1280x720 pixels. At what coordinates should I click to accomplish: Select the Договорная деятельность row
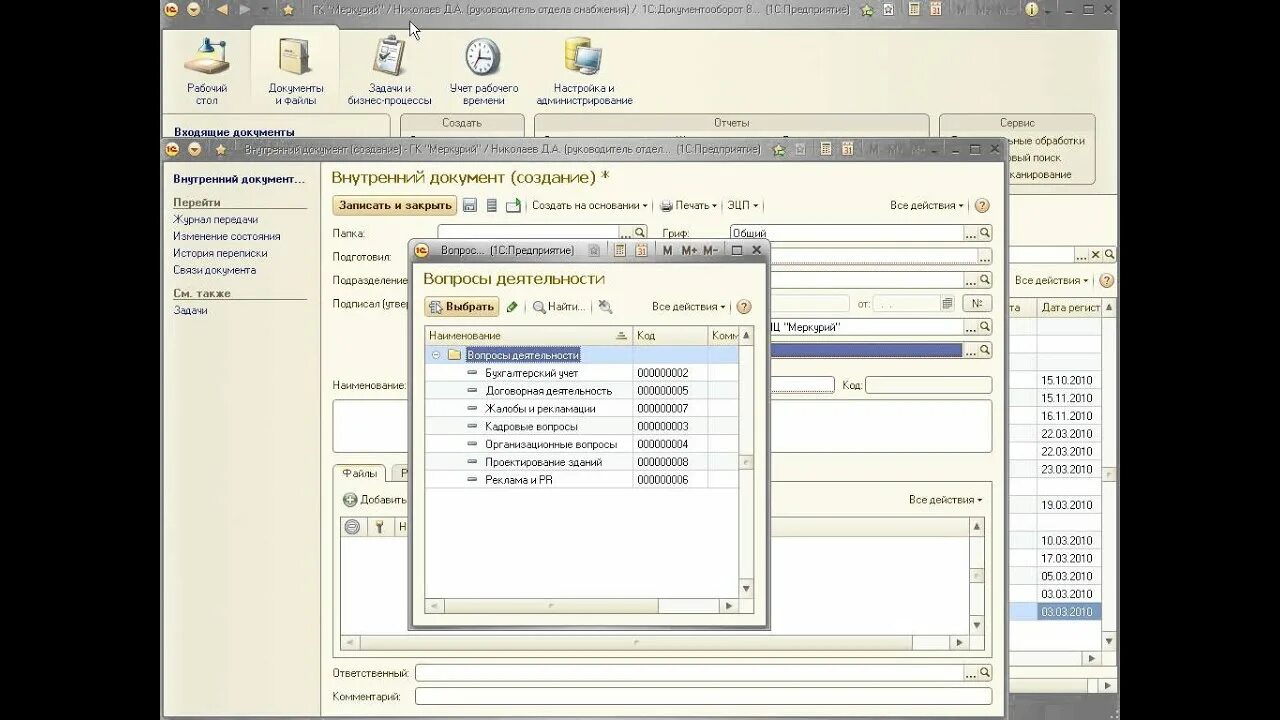582,391
